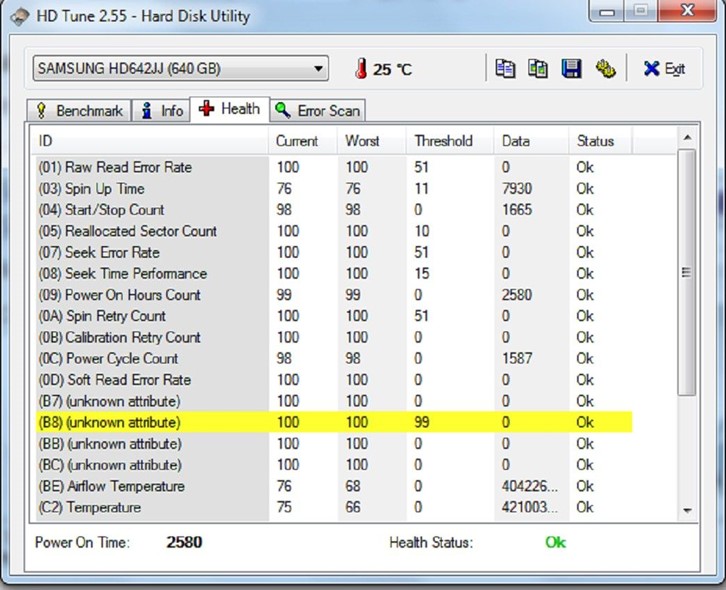Click the thermometer temperature icon

click(360, 69)
